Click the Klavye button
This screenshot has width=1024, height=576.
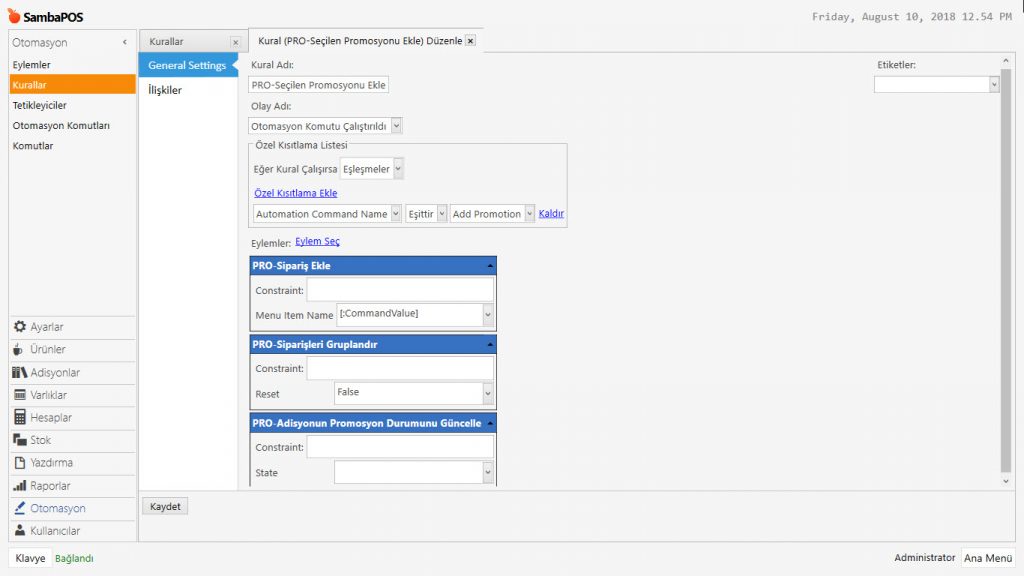pos(30,558)
